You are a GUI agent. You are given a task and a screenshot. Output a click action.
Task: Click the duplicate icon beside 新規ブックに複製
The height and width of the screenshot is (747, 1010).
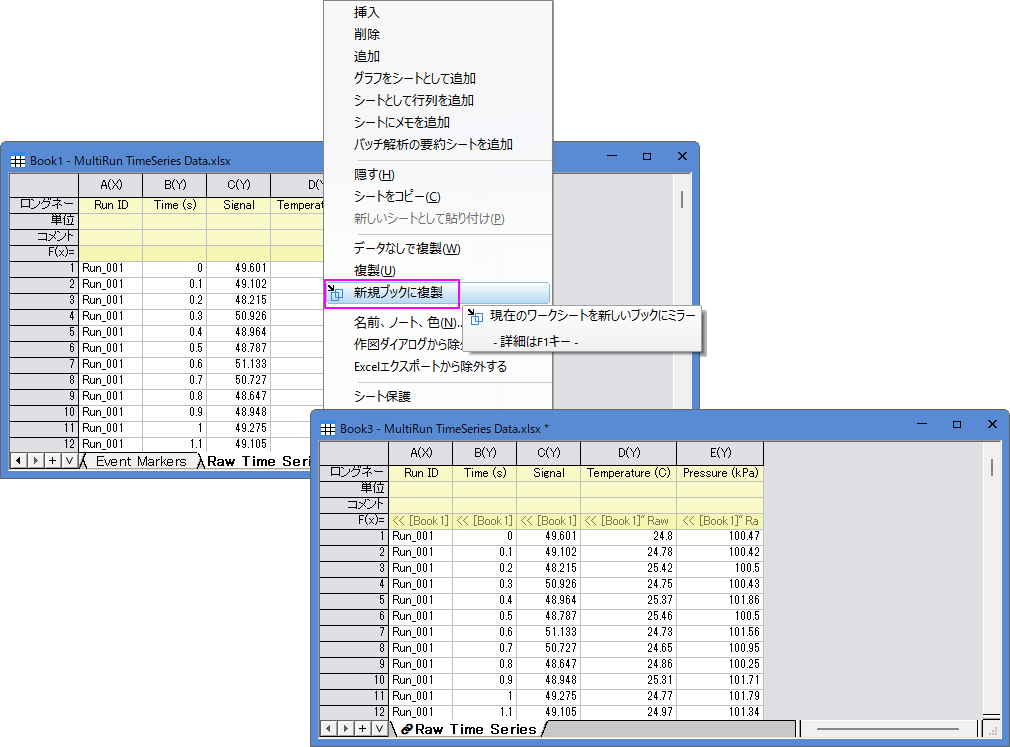click(336, 293)
